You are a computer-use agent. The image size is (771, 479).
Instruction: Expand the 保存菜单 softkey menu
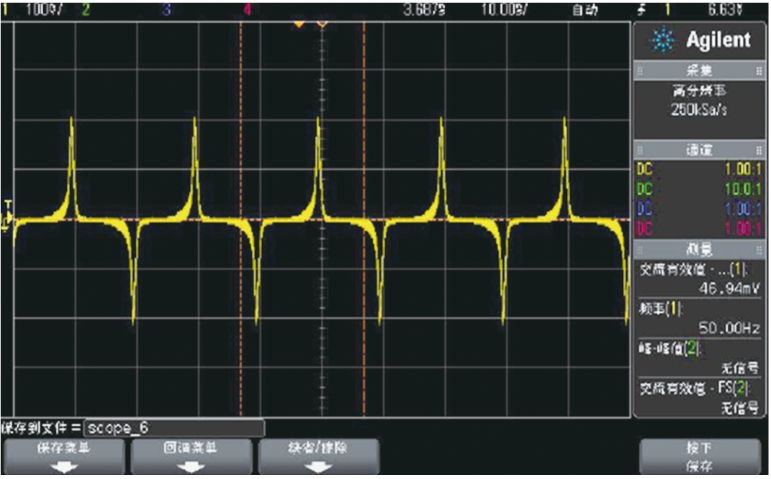pos(66,456)
